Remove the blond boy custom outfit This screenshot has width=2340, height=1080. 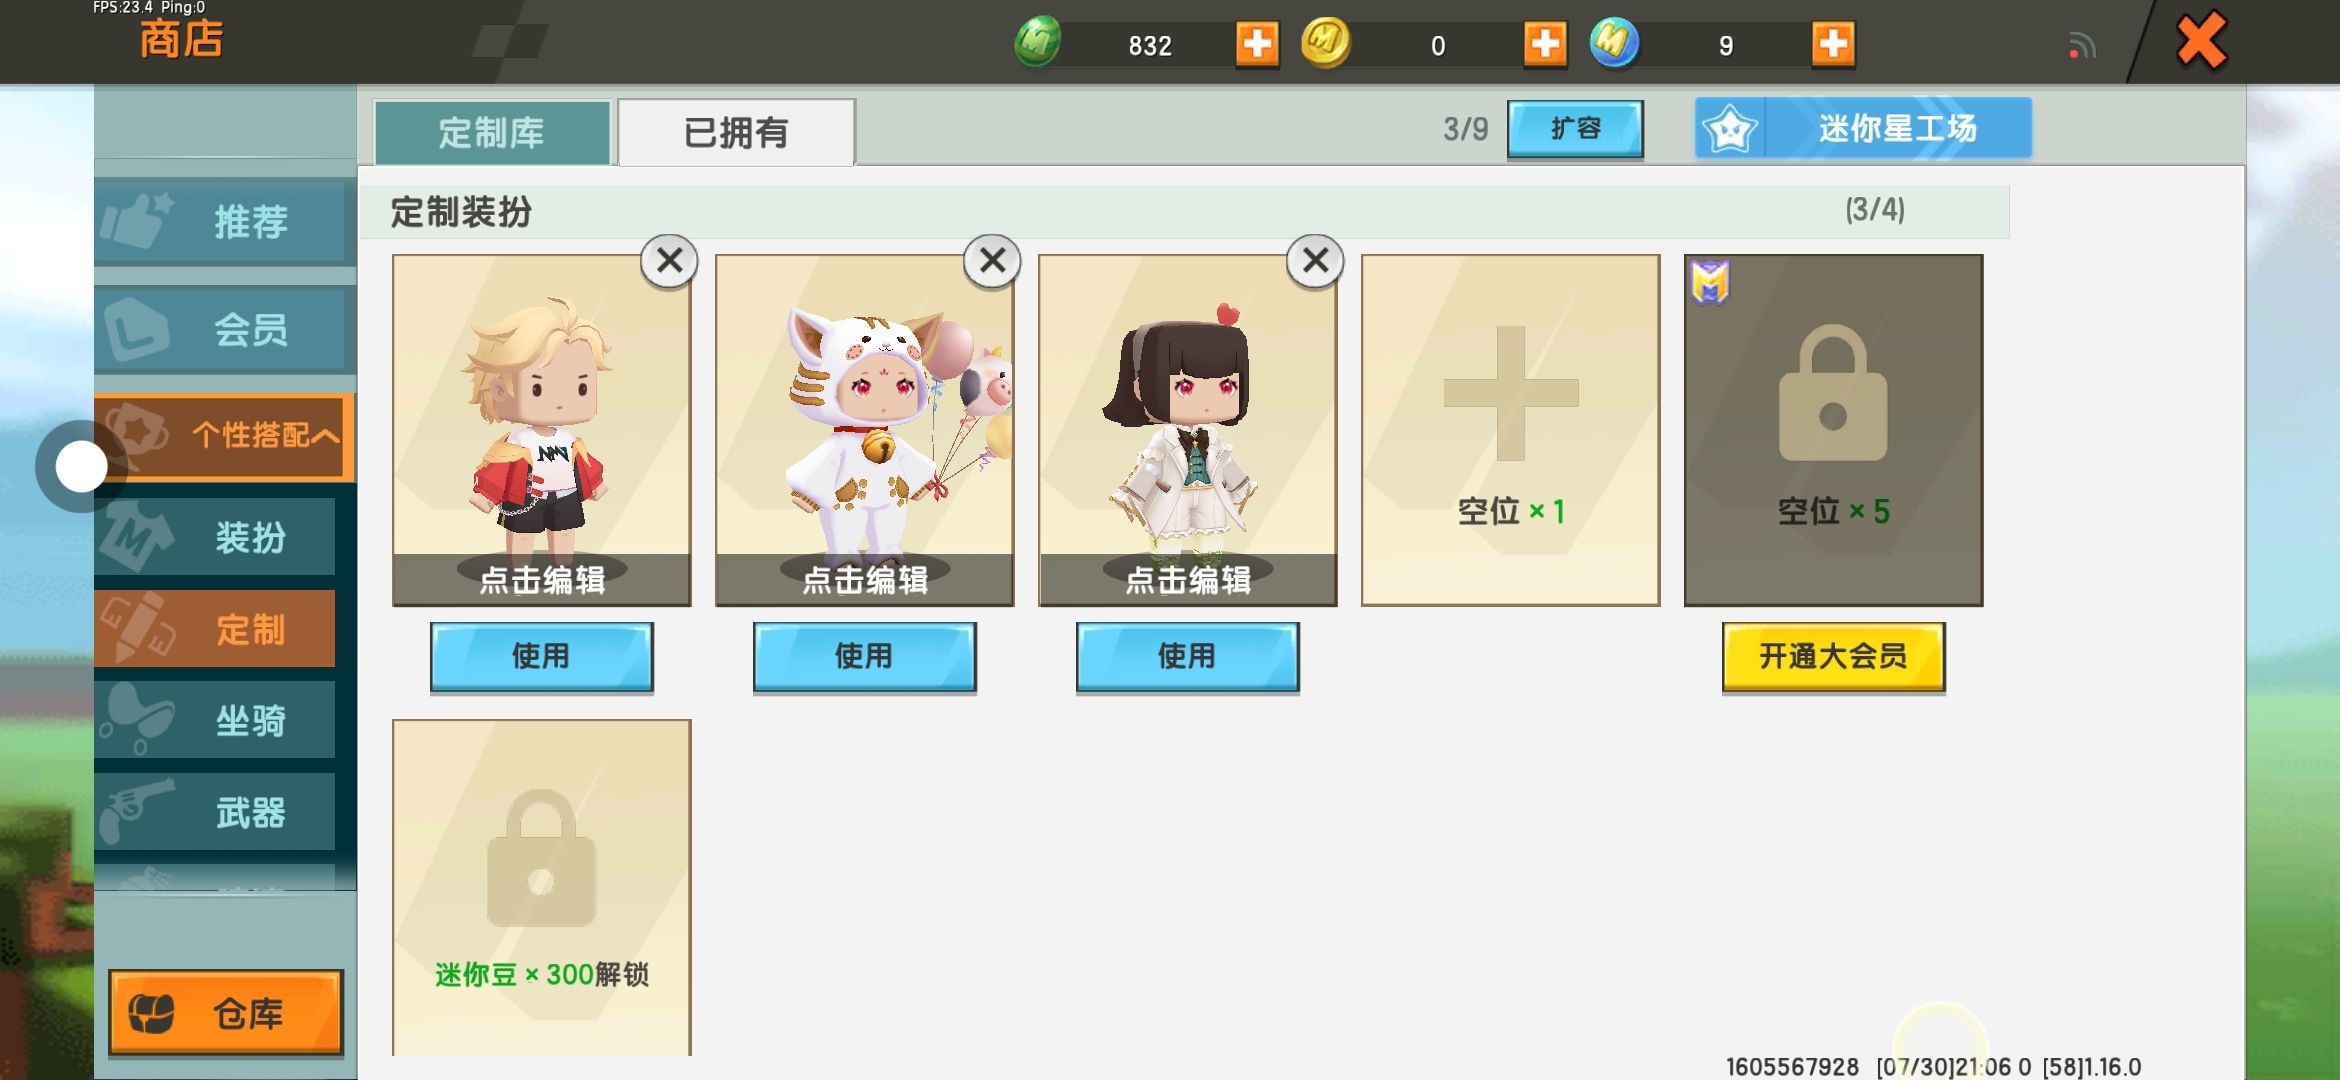(x=669, y=262)
